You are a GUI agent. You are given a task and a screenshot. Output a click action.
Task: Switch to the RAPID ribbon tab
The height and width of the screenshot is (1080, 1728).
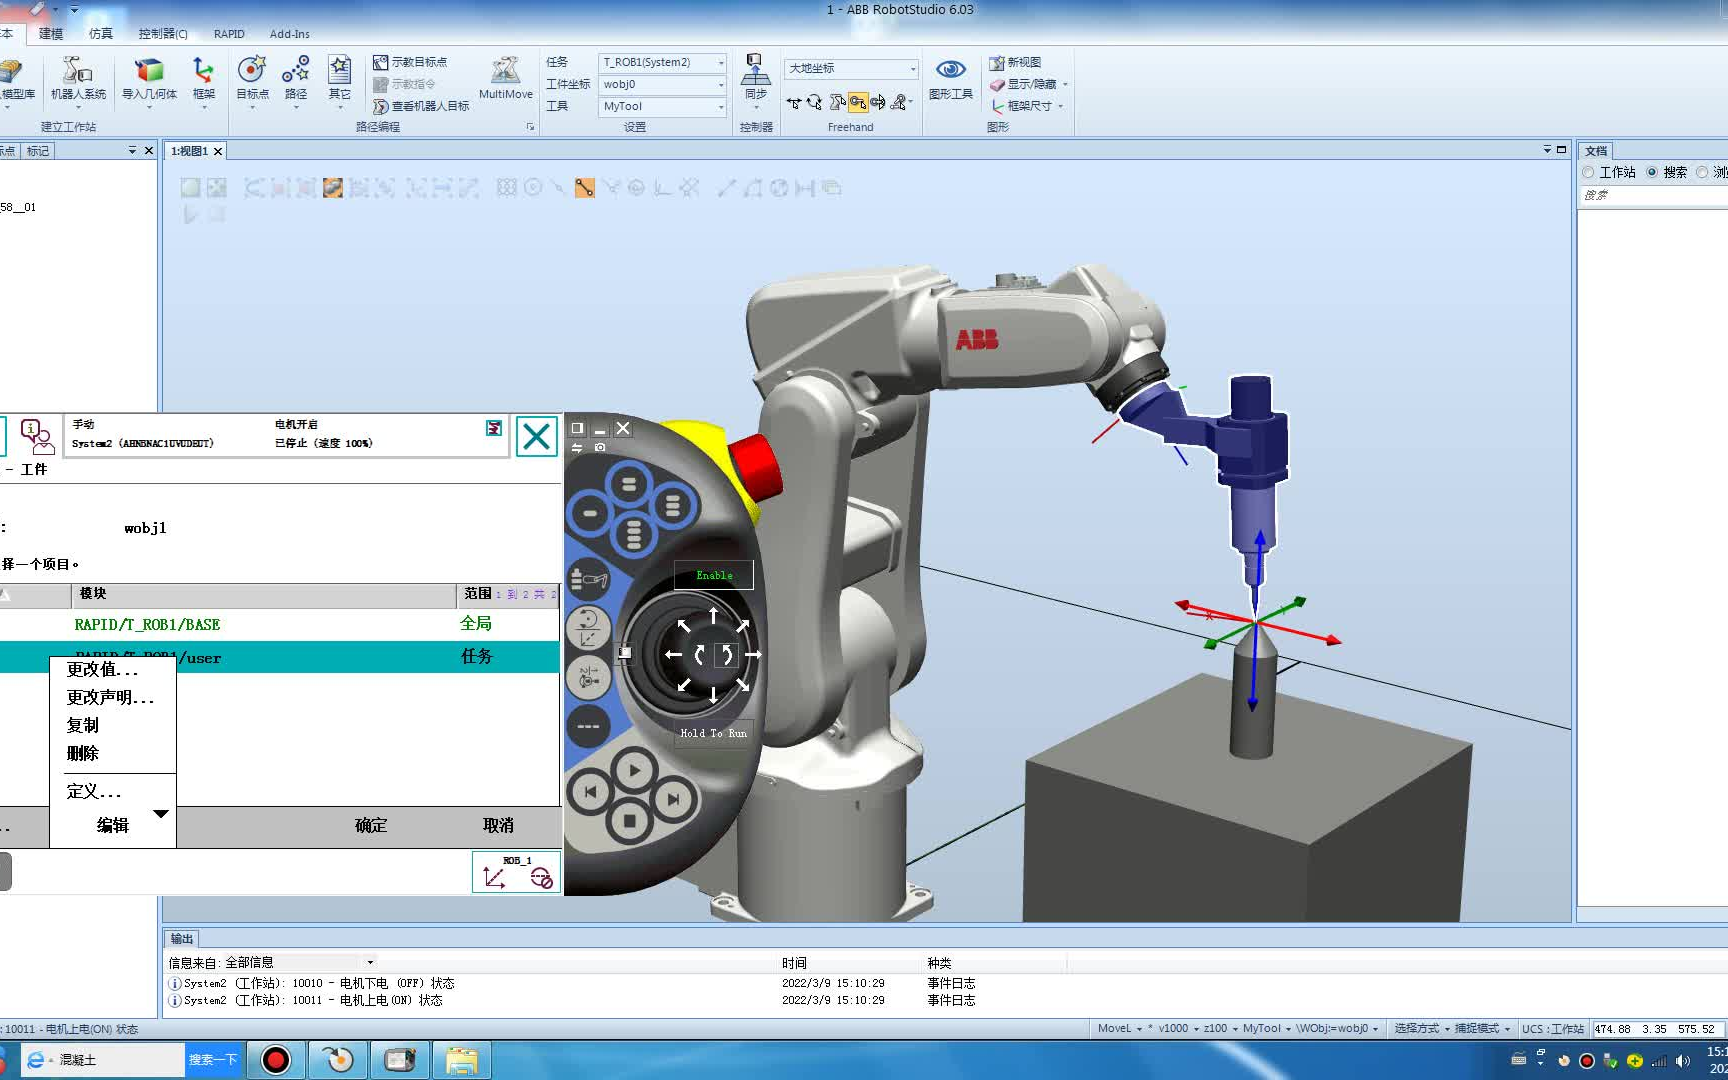tap(229, 33)
